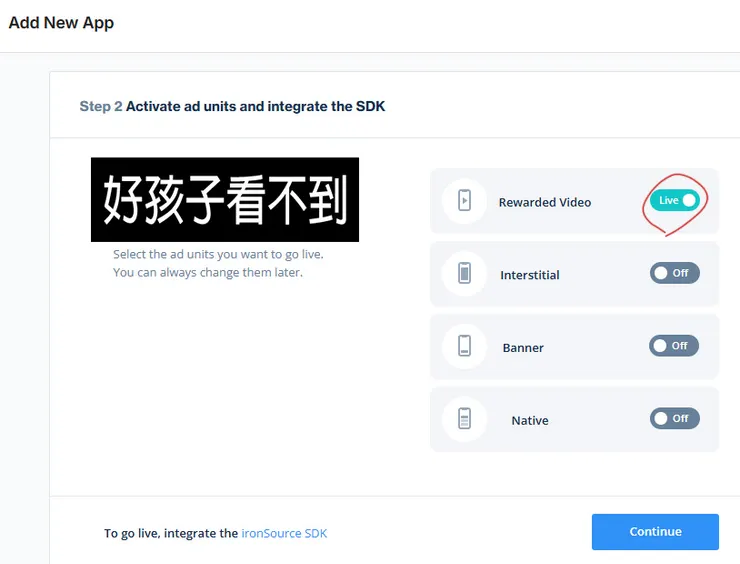Click the Banner phone icon
The height and width of the screenshot is (564, 740).
point(464,346)
